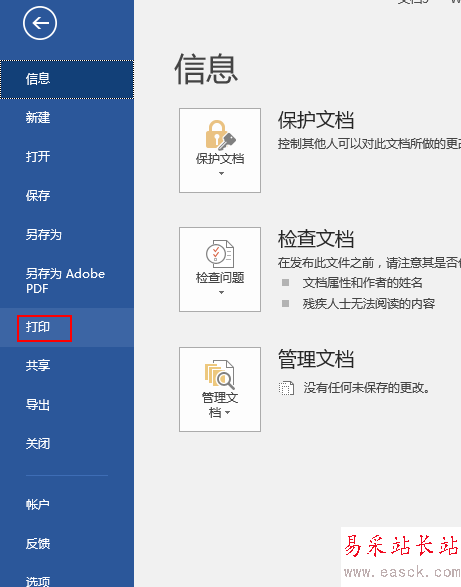This screenshot has height=587, width=461.
Task: Choose 另存为 in the sidebar
Action: 67,235
